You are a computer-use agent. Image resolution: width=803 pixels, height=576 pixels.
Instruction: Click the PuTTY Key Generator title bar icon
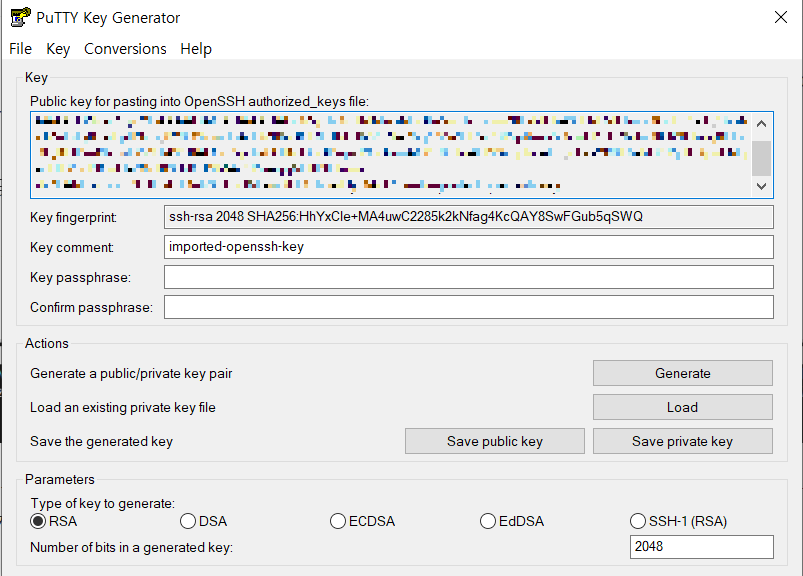[20, 17]
